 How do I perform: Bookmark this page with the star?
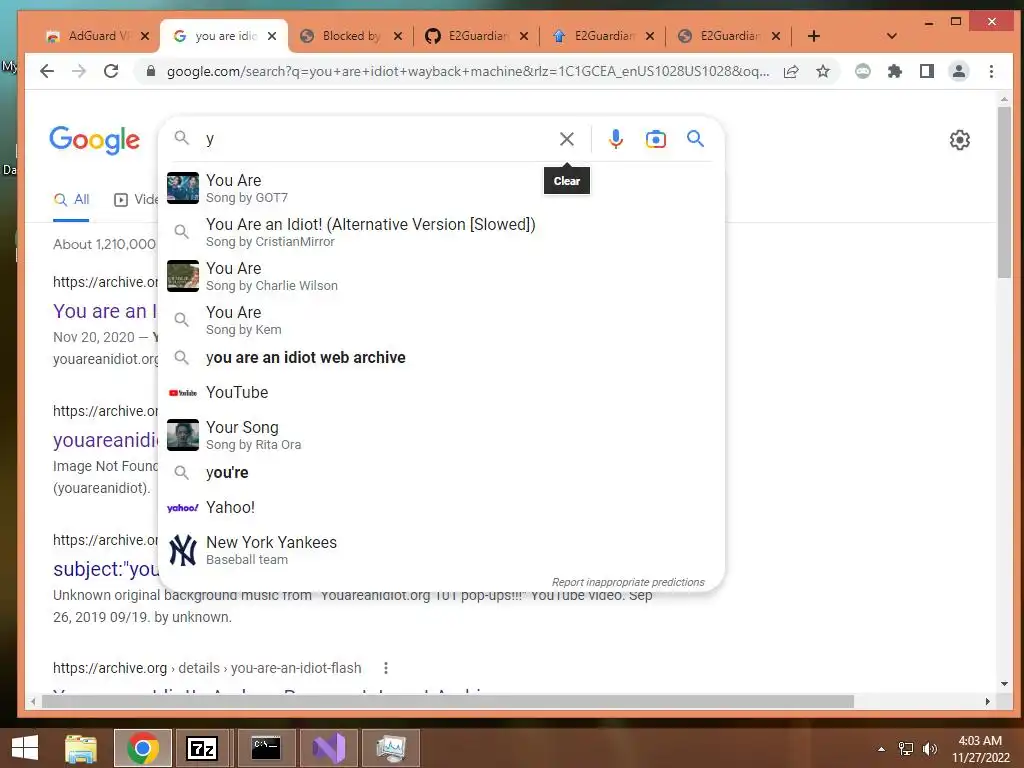pos(823,71)
